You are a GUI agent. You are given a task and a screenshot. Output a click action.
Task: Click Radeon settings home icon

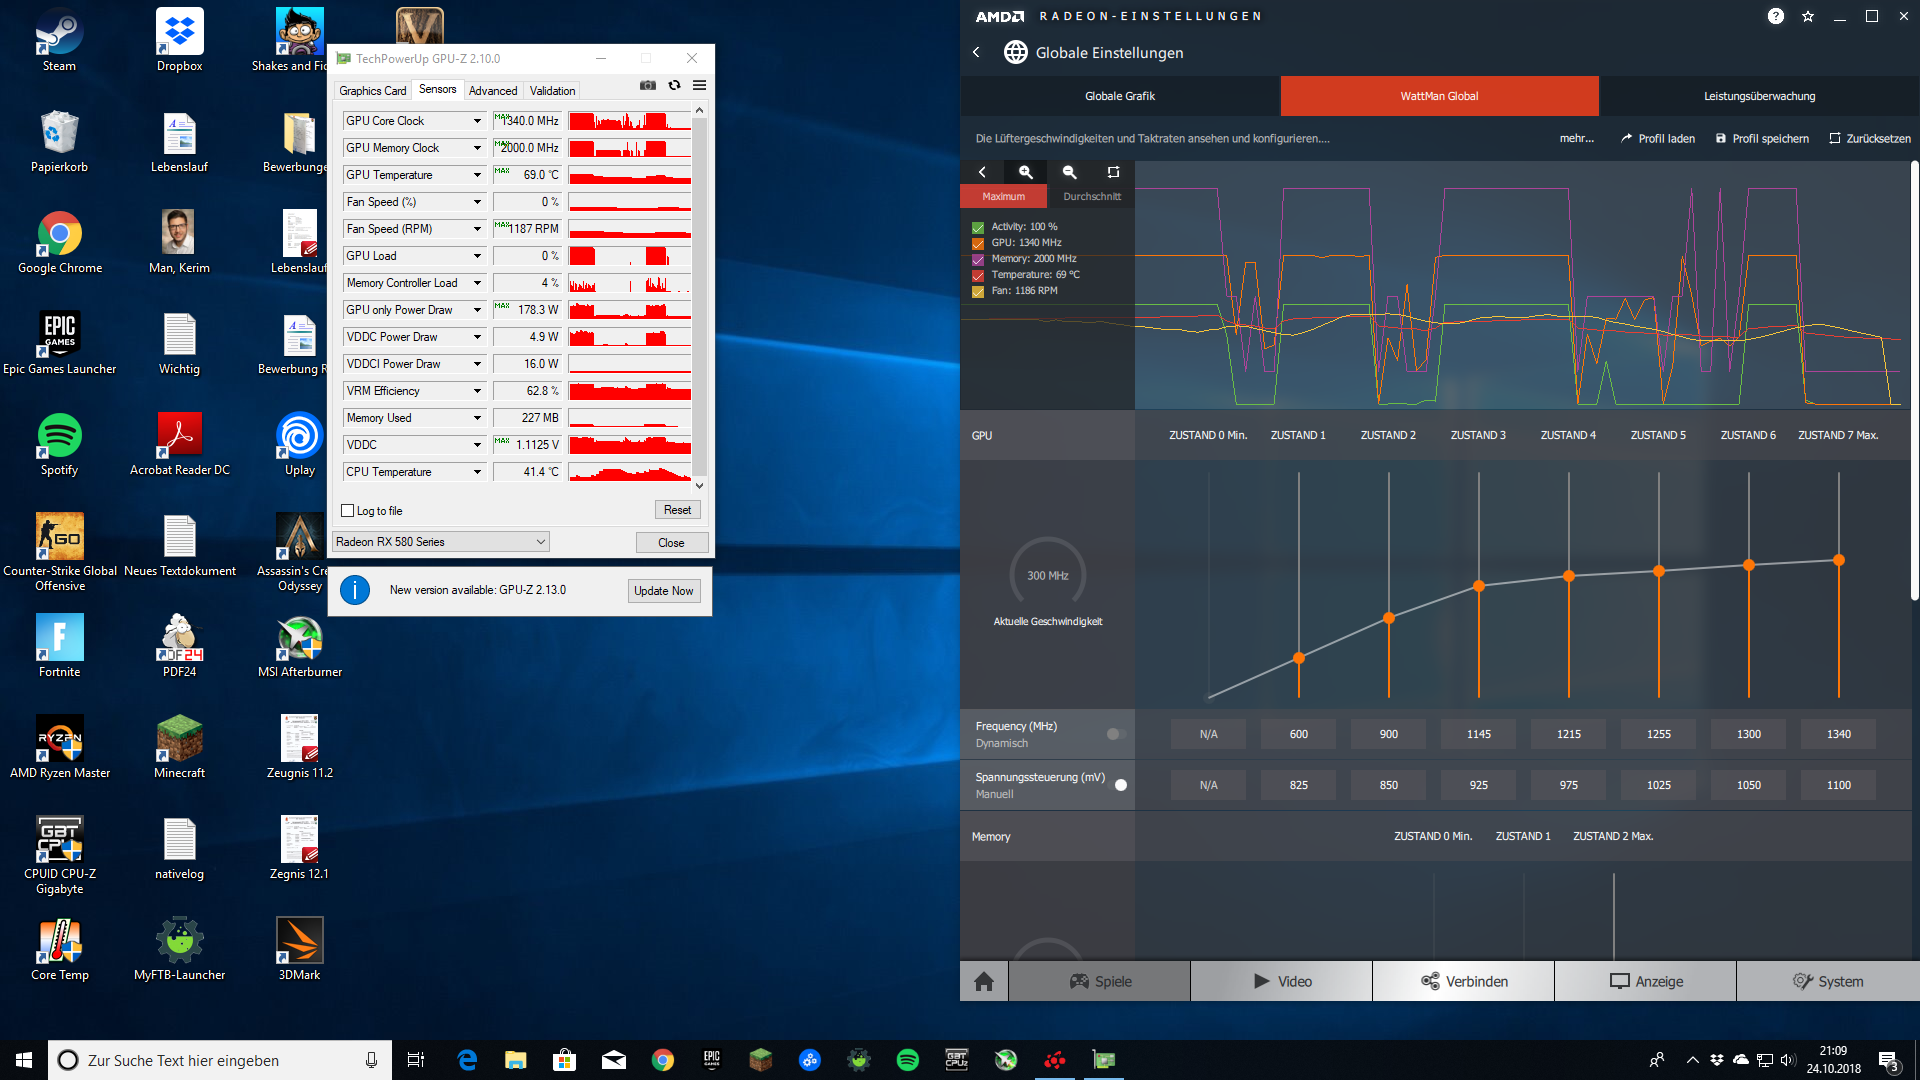click(984, 981)
